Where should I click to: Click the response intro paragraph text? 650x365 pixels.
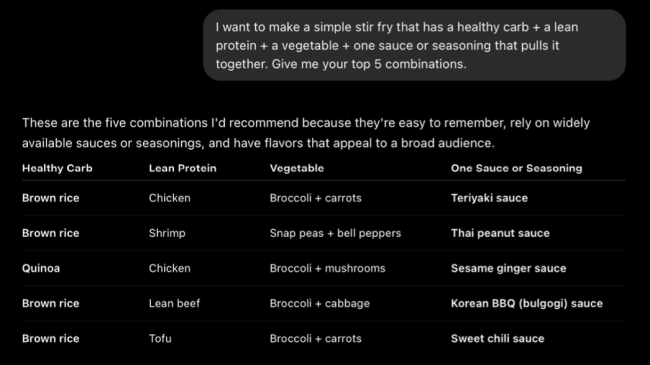[306, 133]
